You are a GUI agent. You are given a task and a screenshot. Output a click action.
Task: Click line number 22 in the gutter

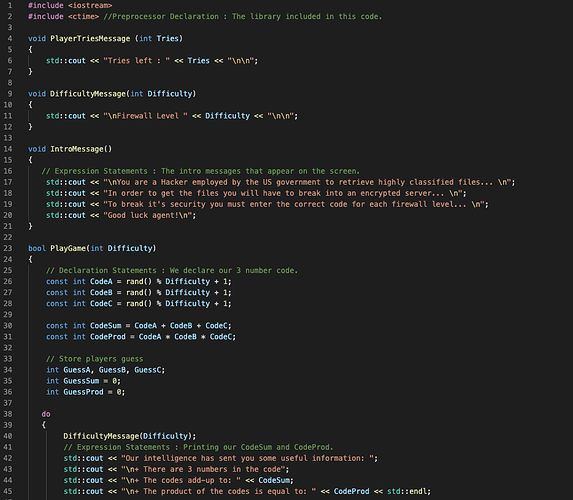coord(8,237)
